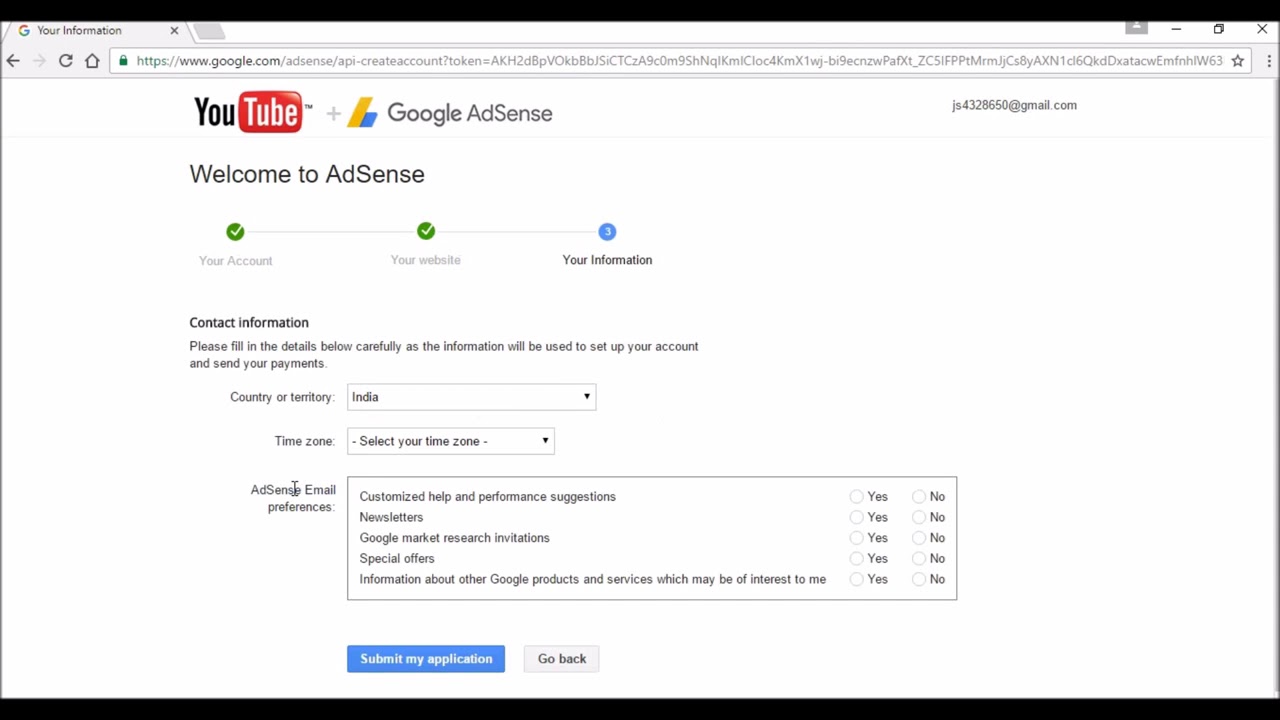Select Yes for other Google products information
The image size is (1280, 720).
(856, 579)
